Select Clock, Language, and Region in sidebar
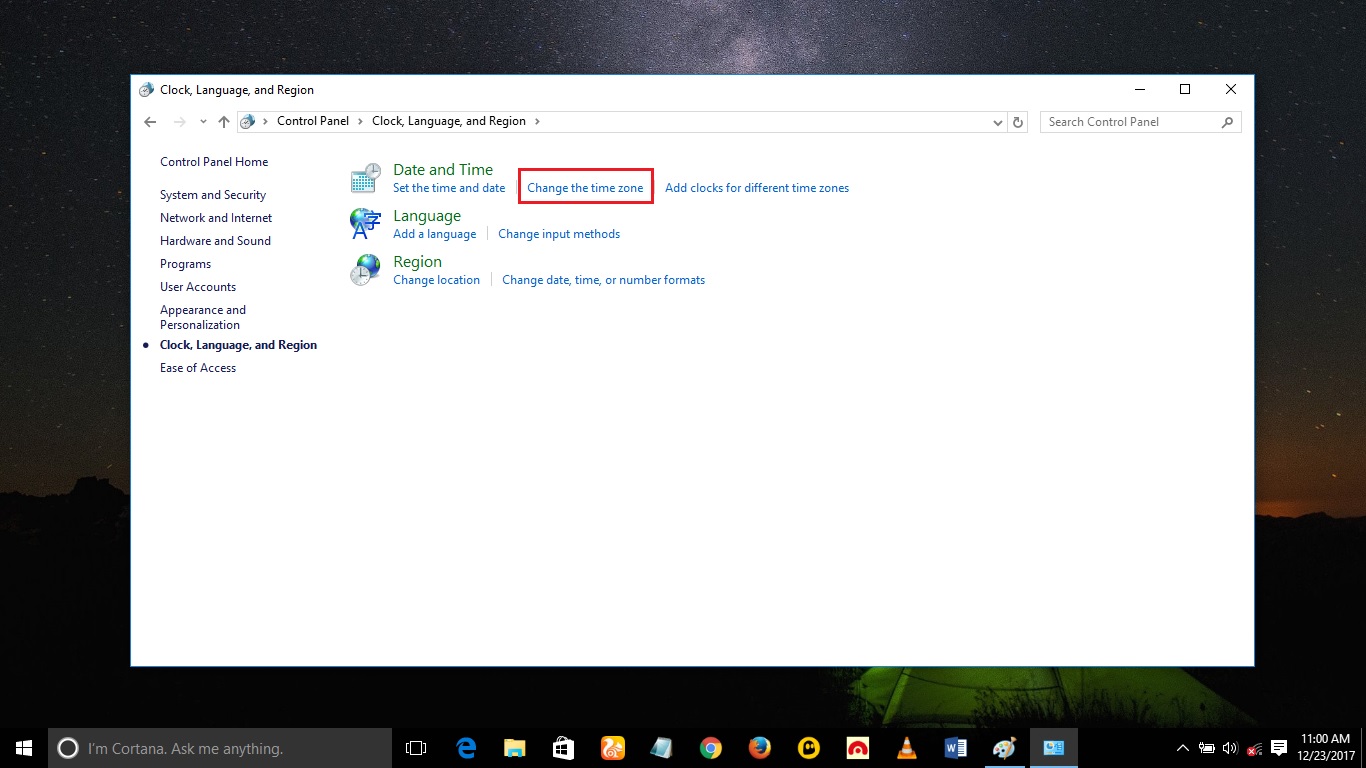The width and height of the screenshot is (1366, 768). pos(238,345)
